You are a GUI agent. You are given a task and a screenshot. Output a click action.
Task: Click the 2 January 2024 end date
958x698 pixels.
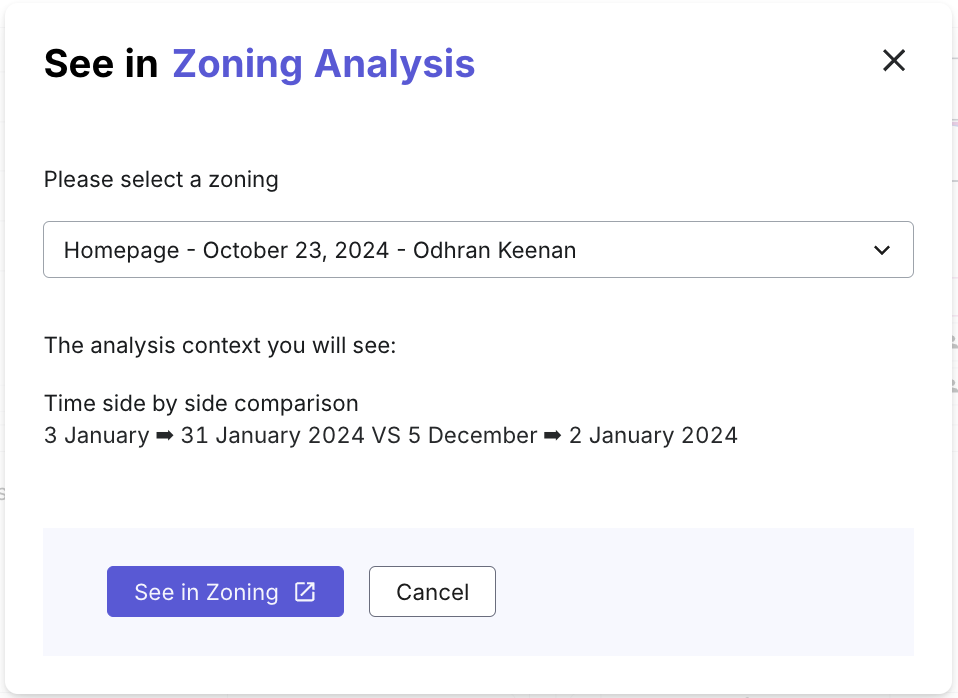(x=653, y=435)
